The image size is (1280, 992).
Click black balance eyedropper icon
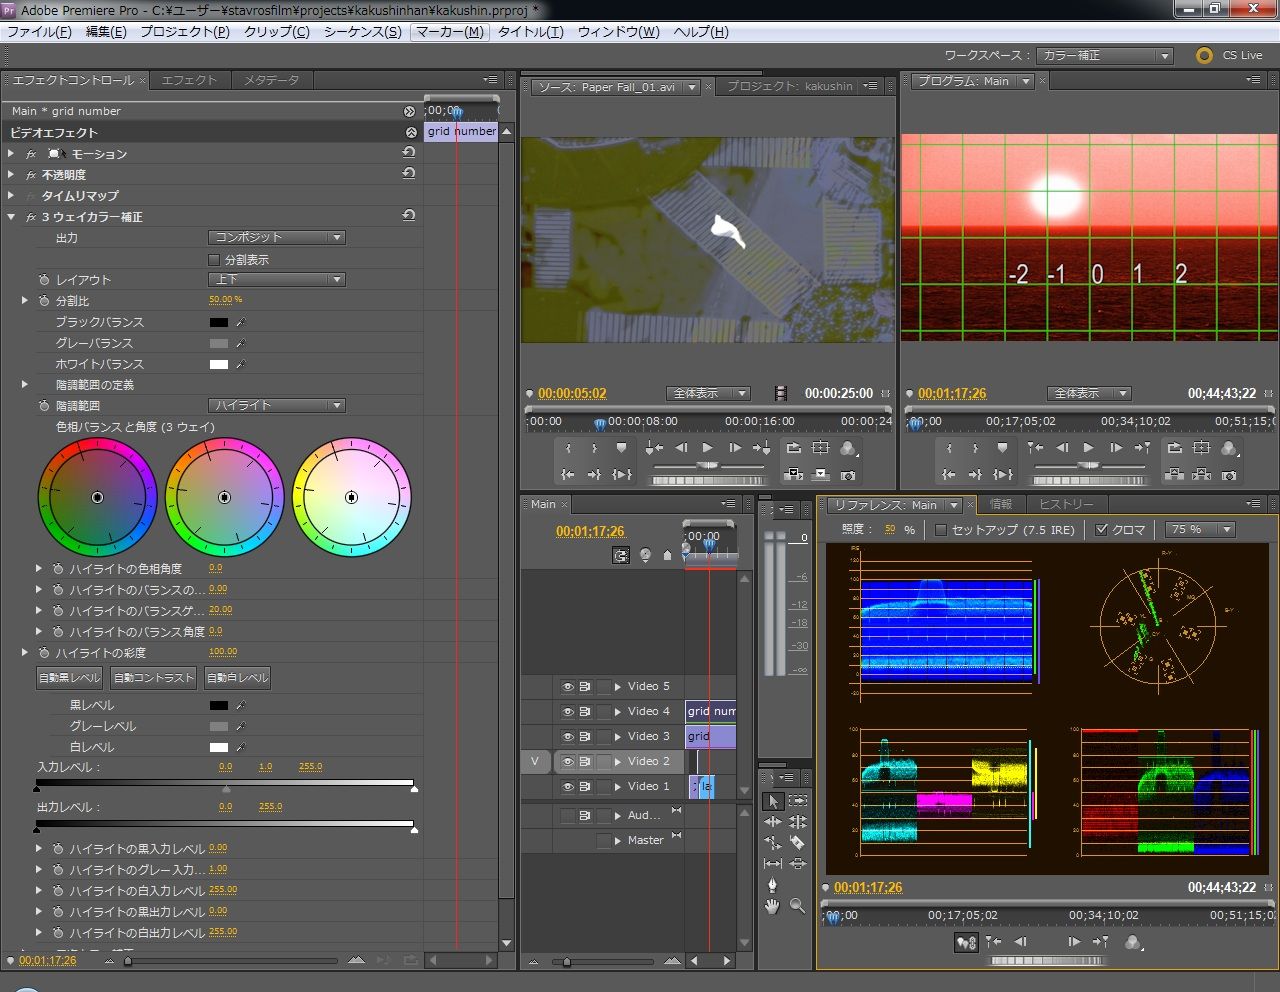click(x=241, y=322)
